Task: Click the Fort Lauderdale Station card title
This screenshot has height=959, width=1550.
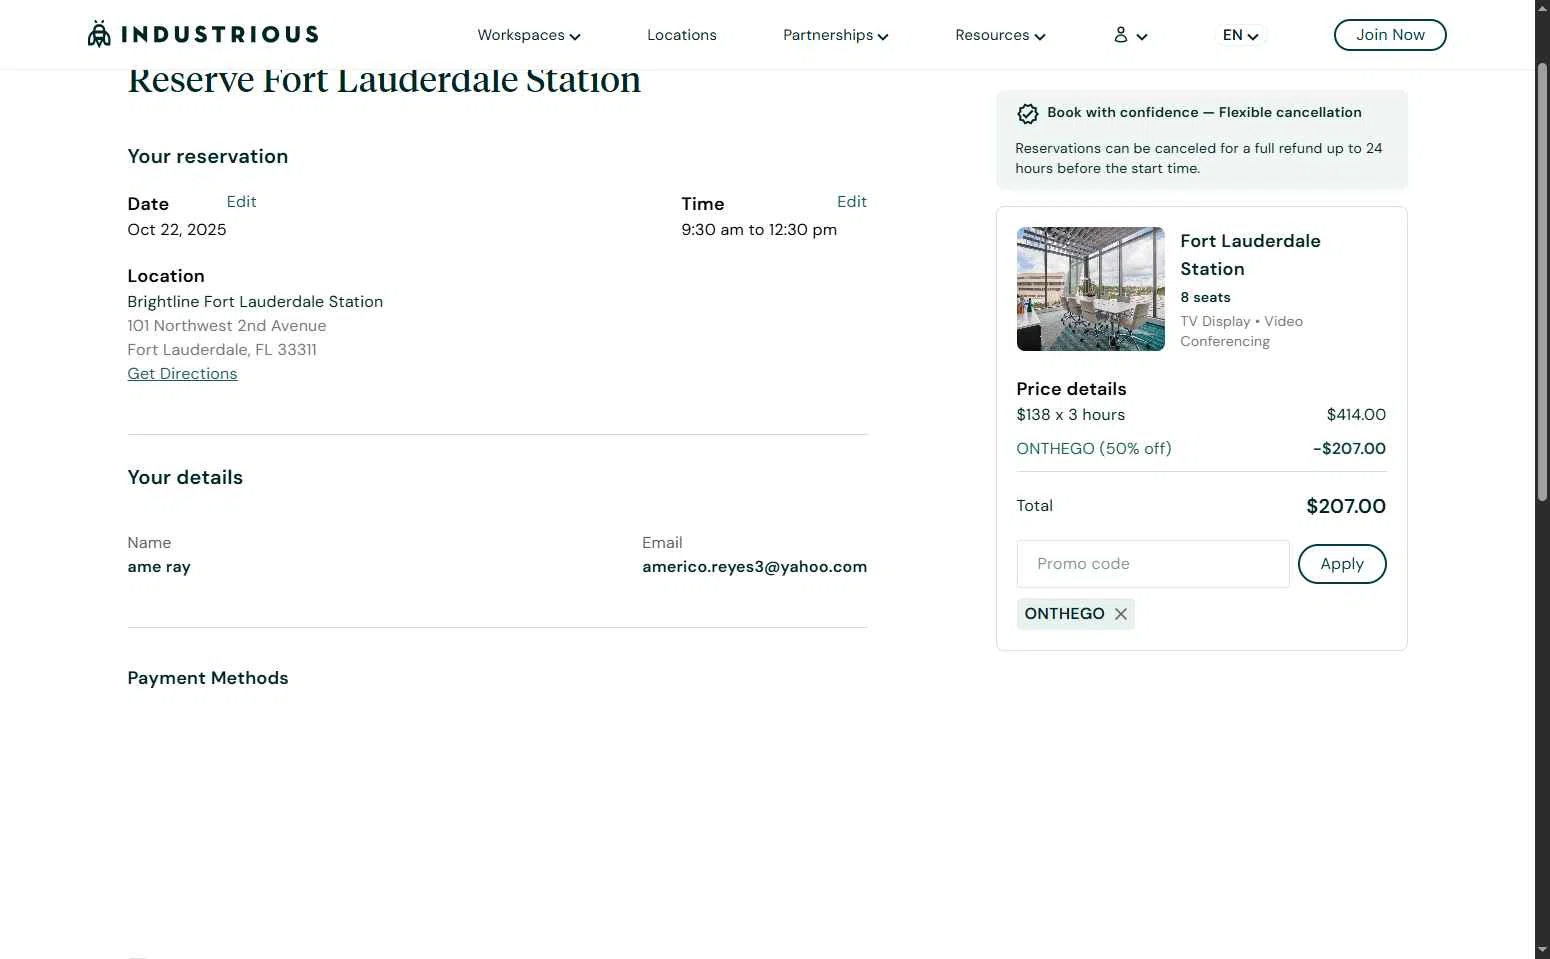Action: pyautogui.click(x=1250, y=255)
